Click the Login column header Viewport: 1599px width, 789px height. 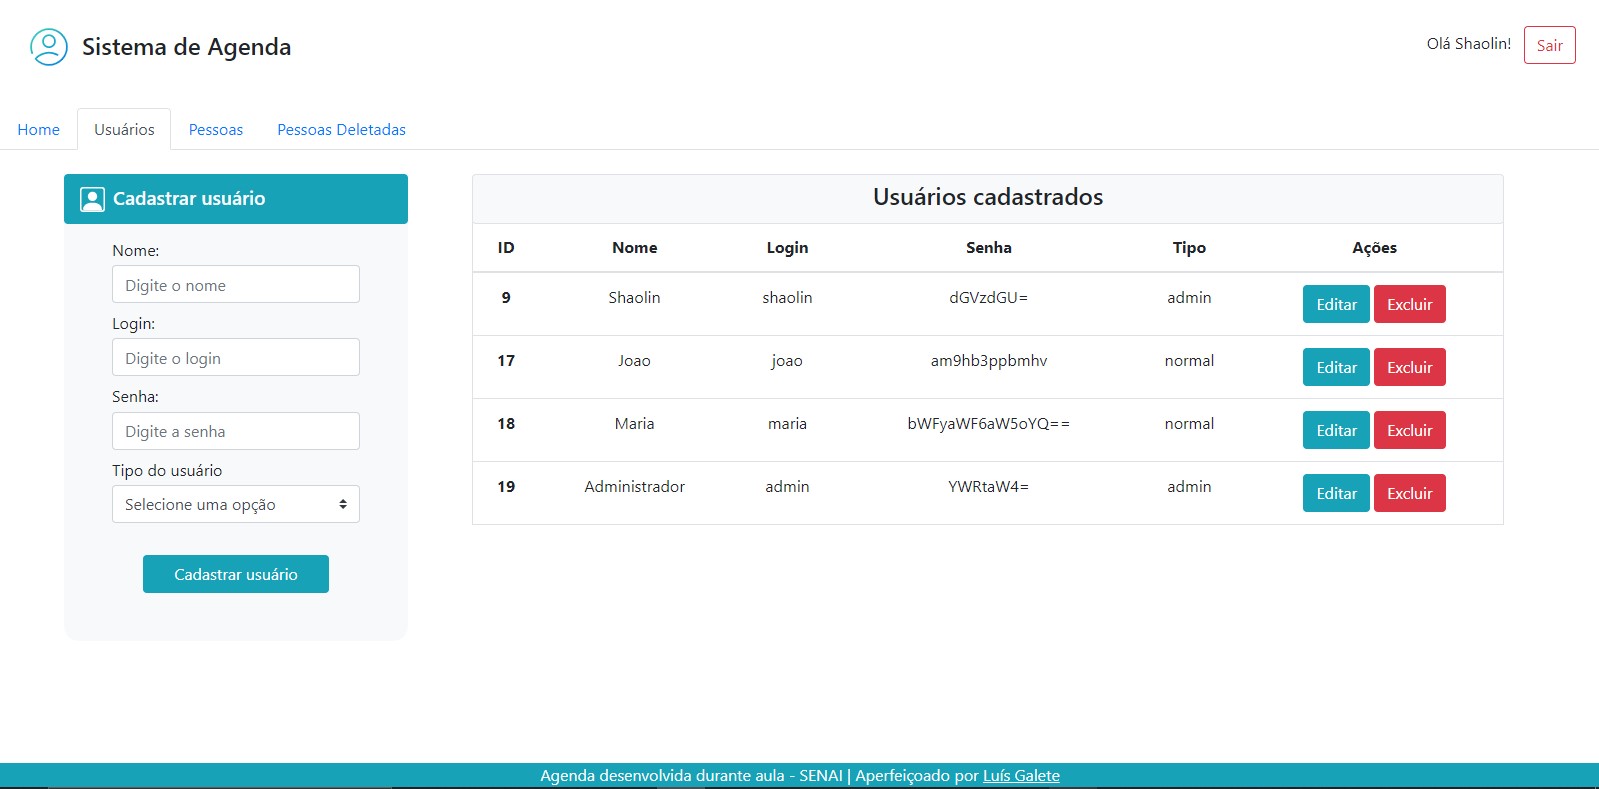[x=787, y=248]
